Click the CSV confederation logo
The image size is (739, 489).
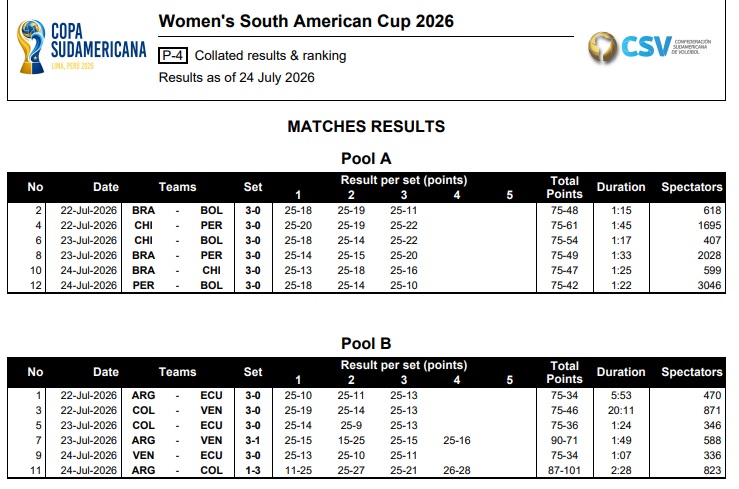(649, 47)
